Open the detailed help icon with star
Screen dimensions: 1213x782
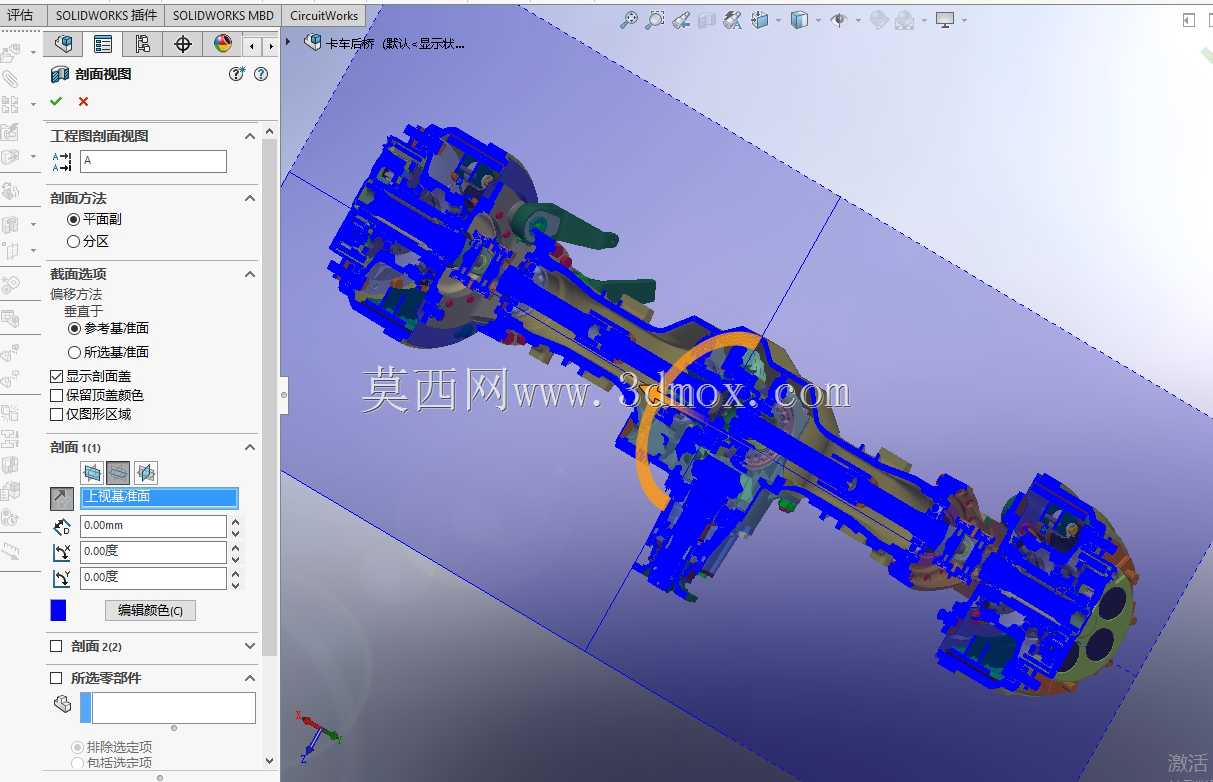[237, 74]
